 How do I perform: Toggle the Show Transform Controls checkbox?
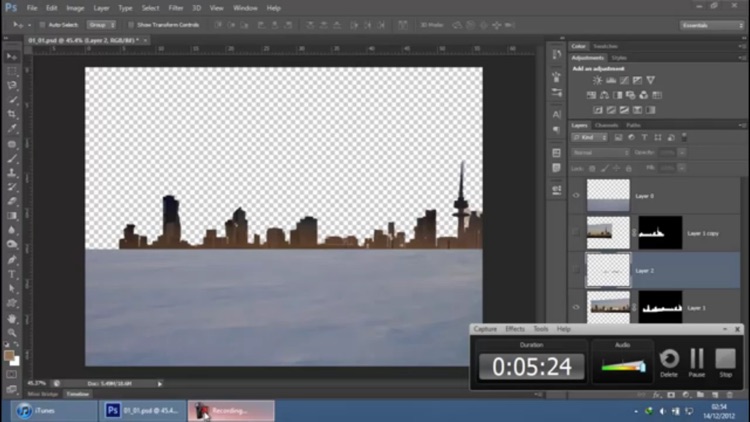pyautogui.click(x=131, y=25)
